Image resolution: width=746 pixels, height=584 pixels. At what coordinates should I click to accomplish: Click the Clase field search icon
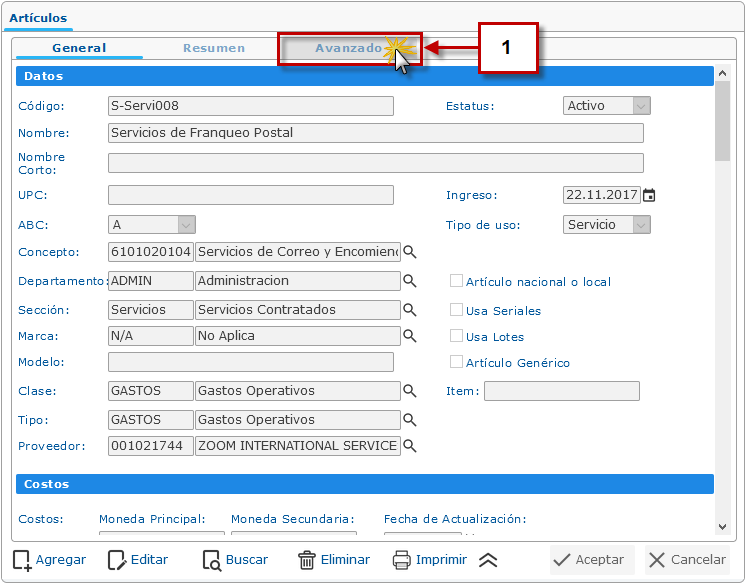pos(409,391)
